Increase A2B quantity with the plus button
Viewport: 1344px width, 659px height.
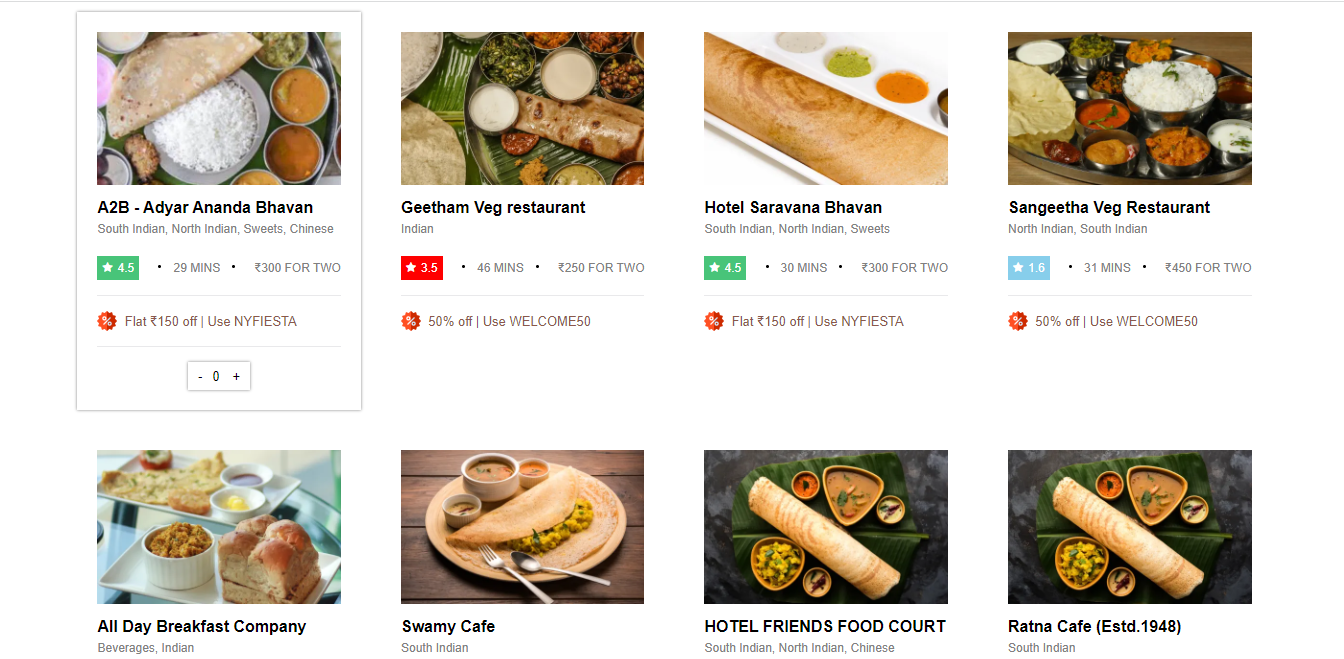(236, 377)
